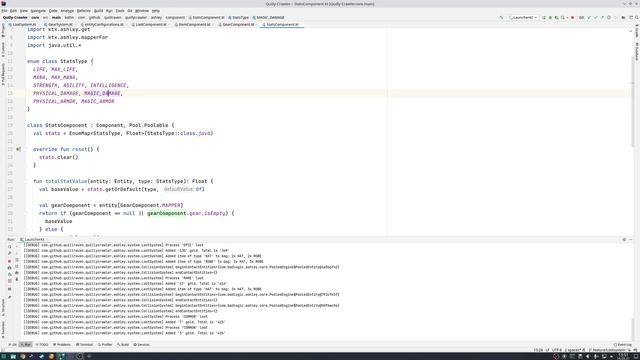Screen dimensions: 640x360
Task: Open the Refactor menu
Action: (84, 11)
